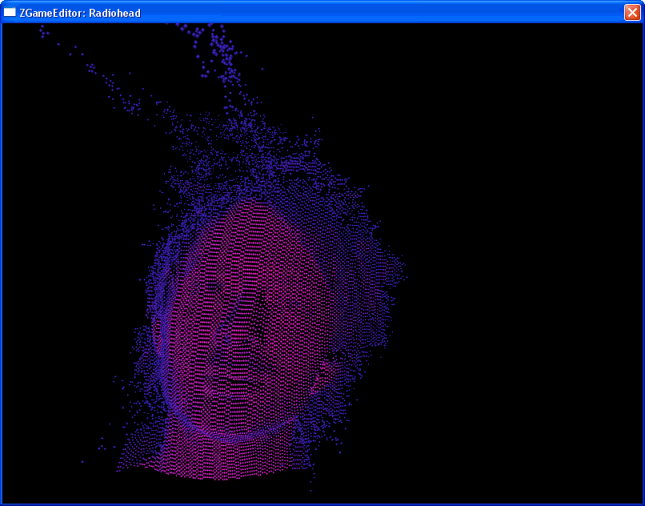Close the ZGameEditor Radiohead window
645x506 pixels.
632,12
